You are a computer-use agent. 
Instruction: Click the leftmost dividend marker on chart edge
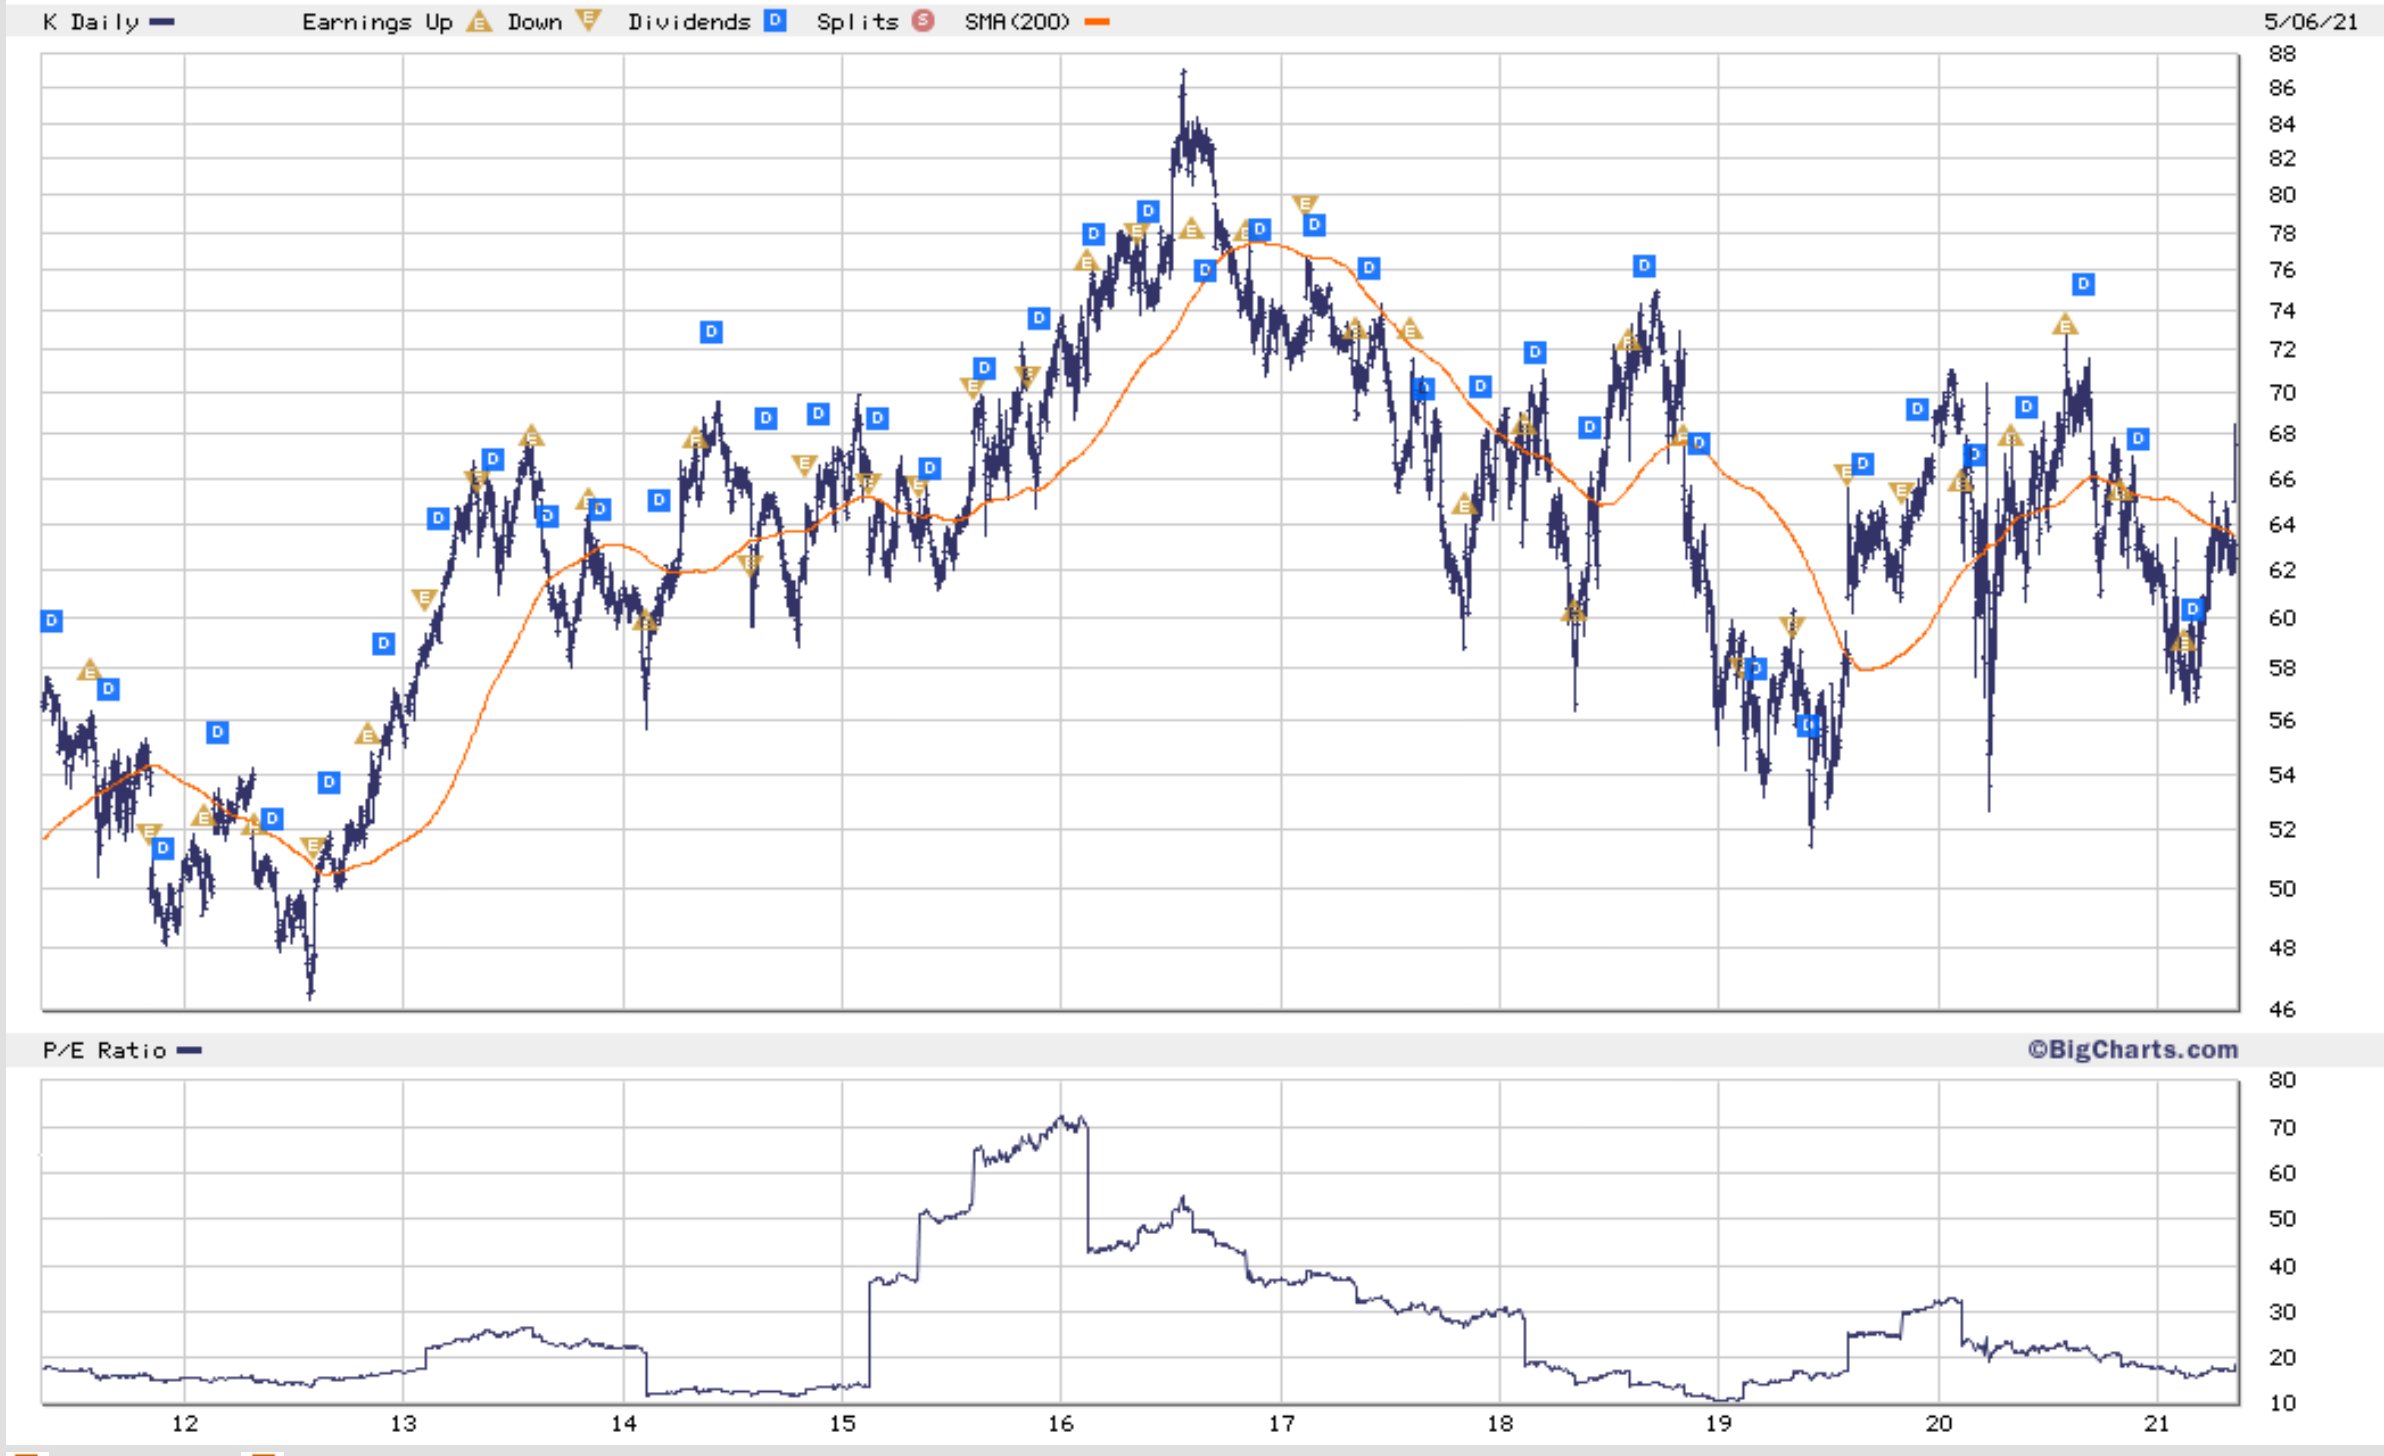(x=52, y=621)
